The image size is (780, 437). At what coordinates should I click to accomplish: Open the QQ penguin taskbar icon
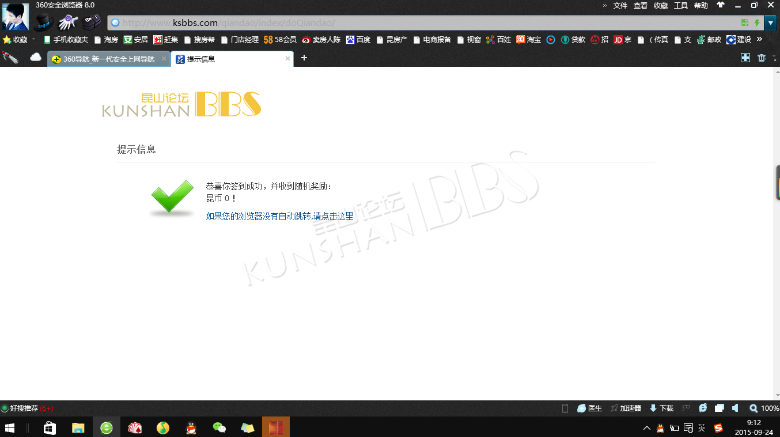click(192, 428)
